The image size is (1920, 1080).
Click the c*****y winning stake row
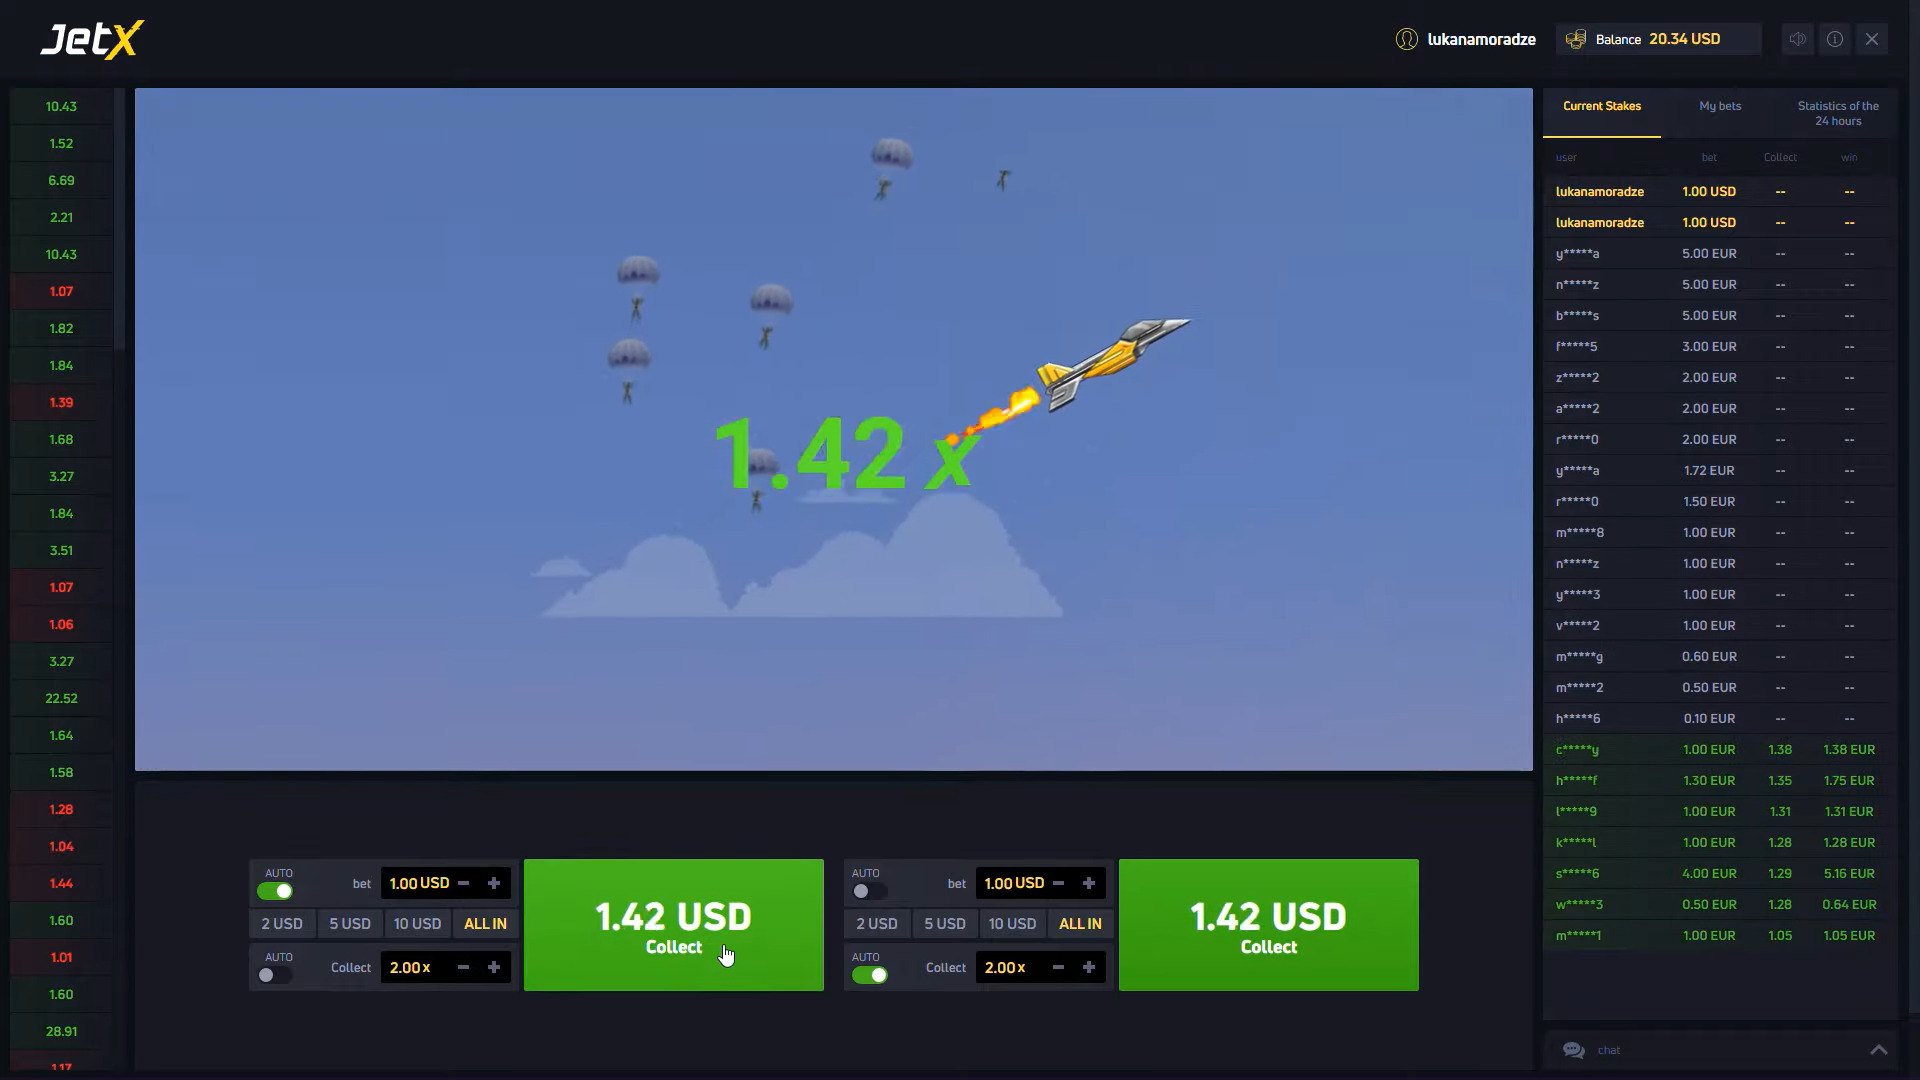coord(1720,749)
